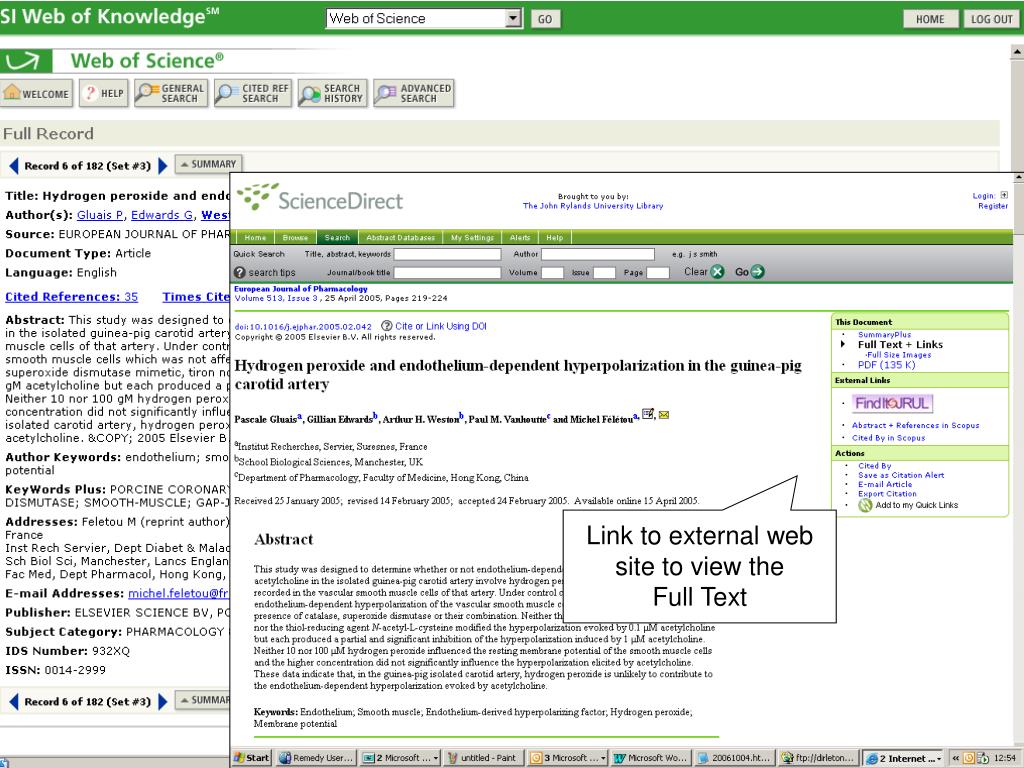Open The John Rylands University Library link
Screen dimensions: 1024x768
coord(592,206)
